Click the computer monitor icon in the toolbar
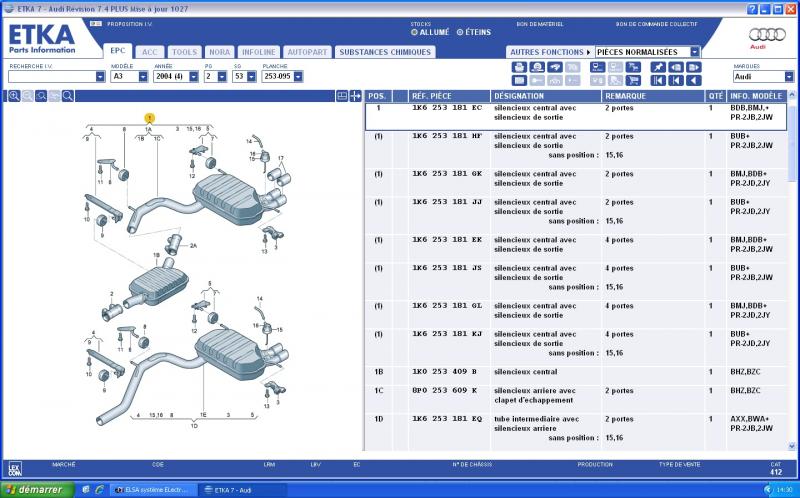Screen dimensions: 800x498 click(597, 67)
